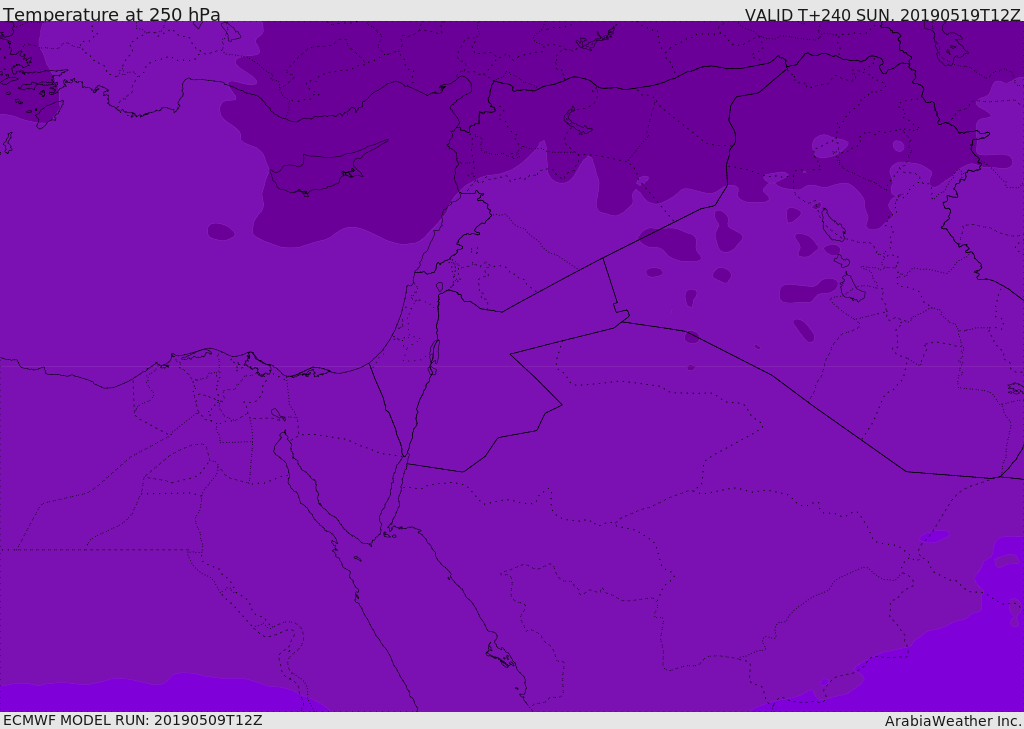Click the 'ArabiaWeather Inc' credit text

(953, 721)
